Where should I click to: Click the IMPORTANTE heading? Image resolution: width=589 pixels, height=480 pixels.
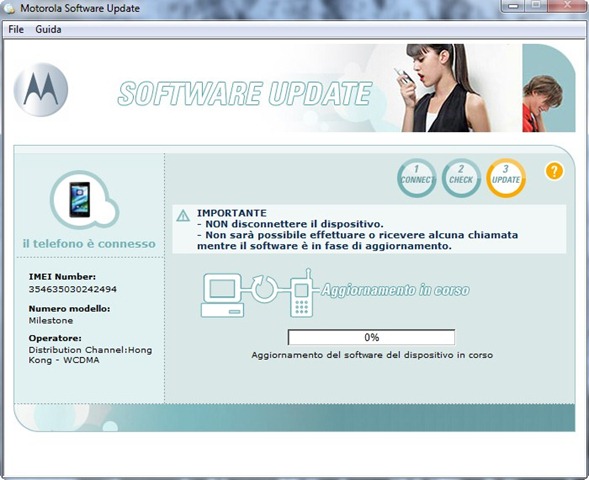tap(232, 213)
